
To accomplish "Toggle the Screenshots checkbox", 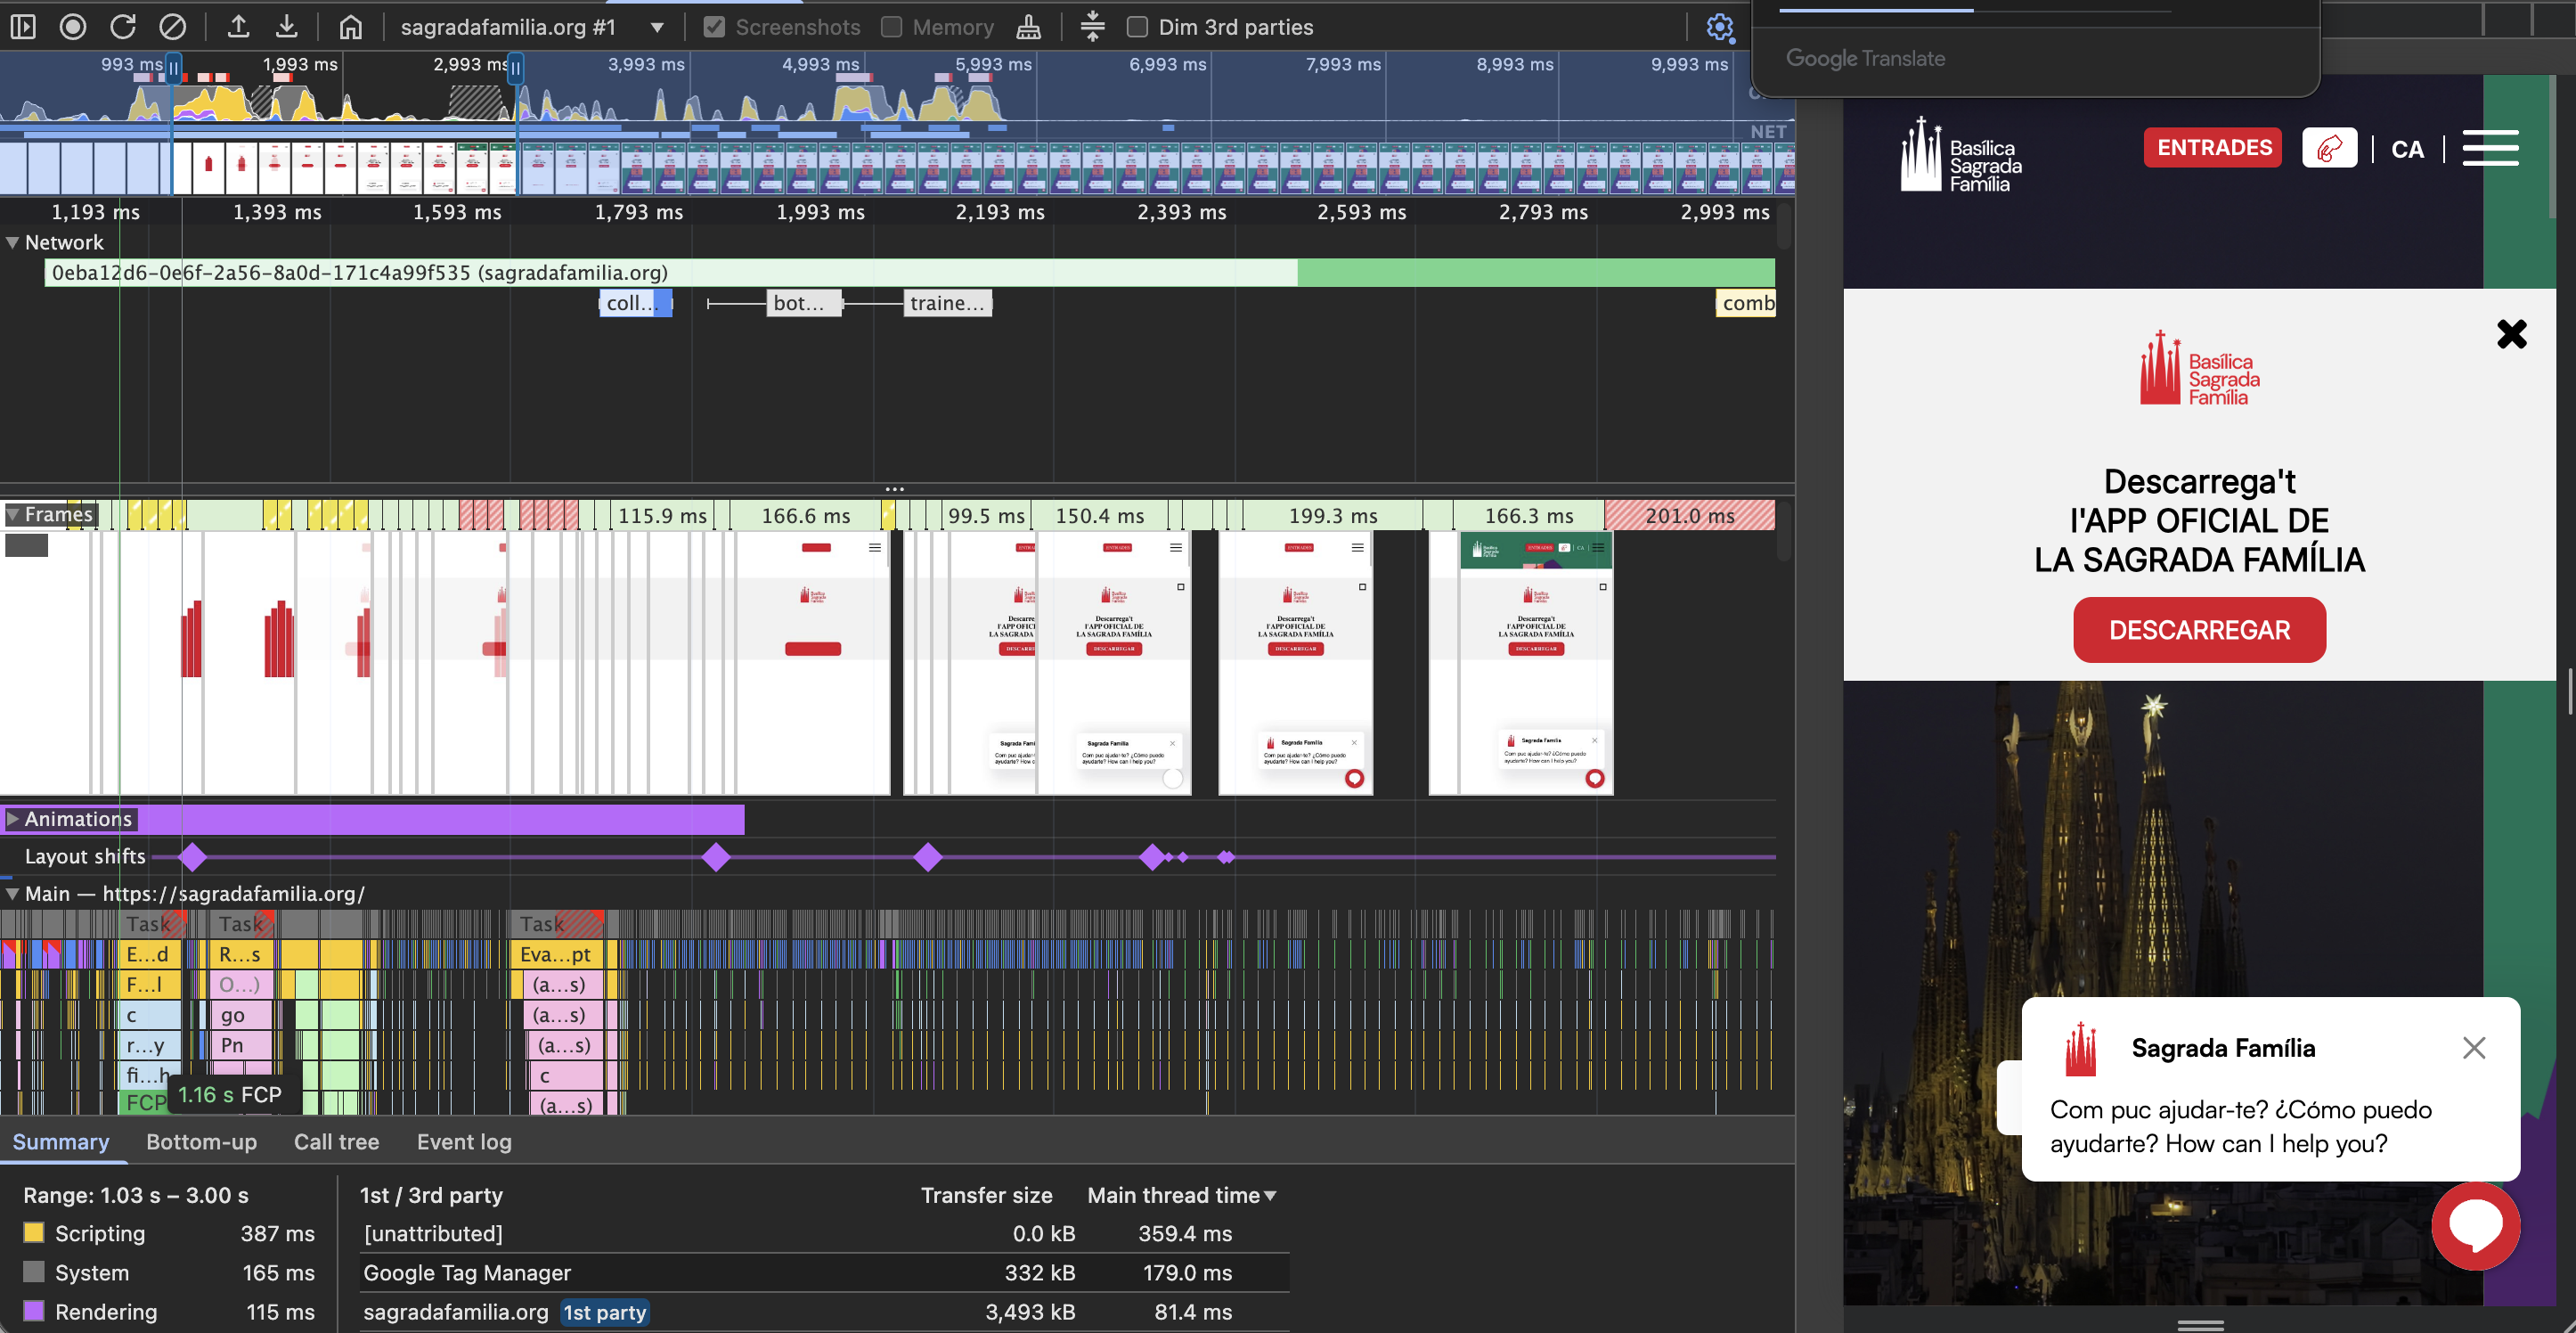I will [x=714, y=27].
